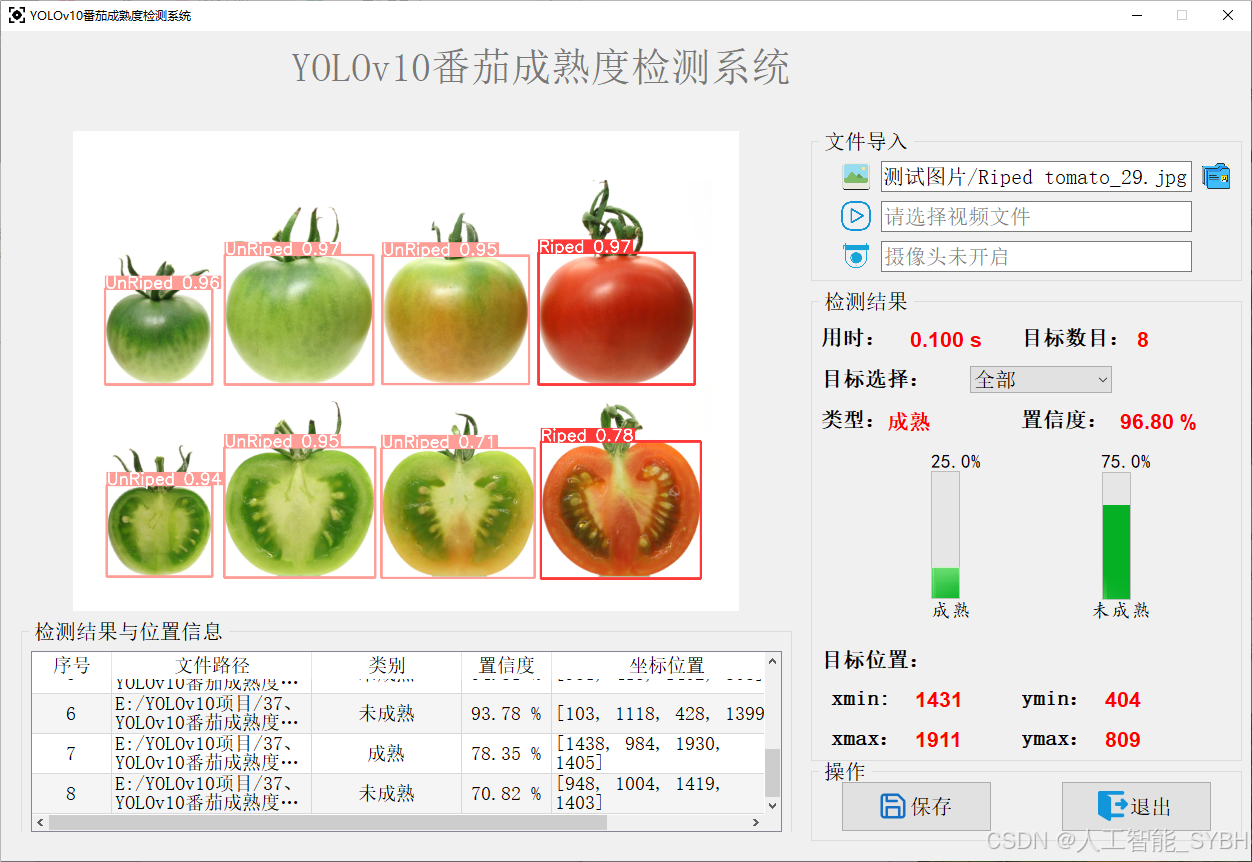Click the UnRiped 0.97 whole green tomato
This screenshot has height=862, width=1252.
click(x=299, y=319)
